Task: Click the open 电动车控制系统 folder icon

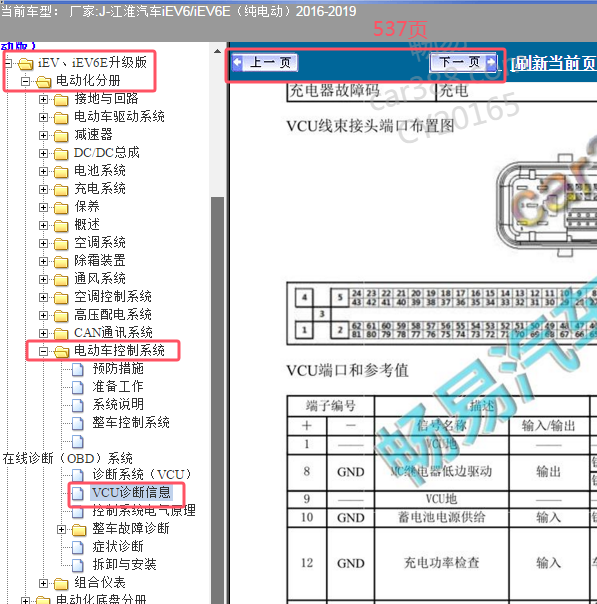Action: 62,352
